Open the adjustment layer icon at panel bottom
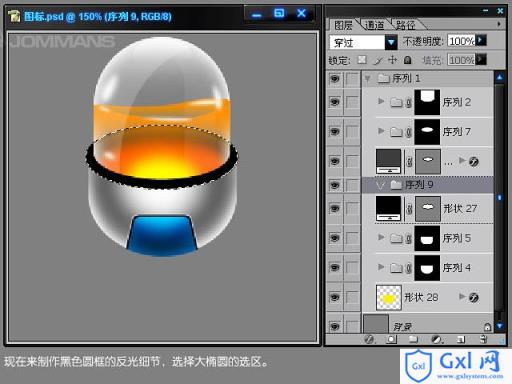The image size is (512, 384). coord(436,339)
